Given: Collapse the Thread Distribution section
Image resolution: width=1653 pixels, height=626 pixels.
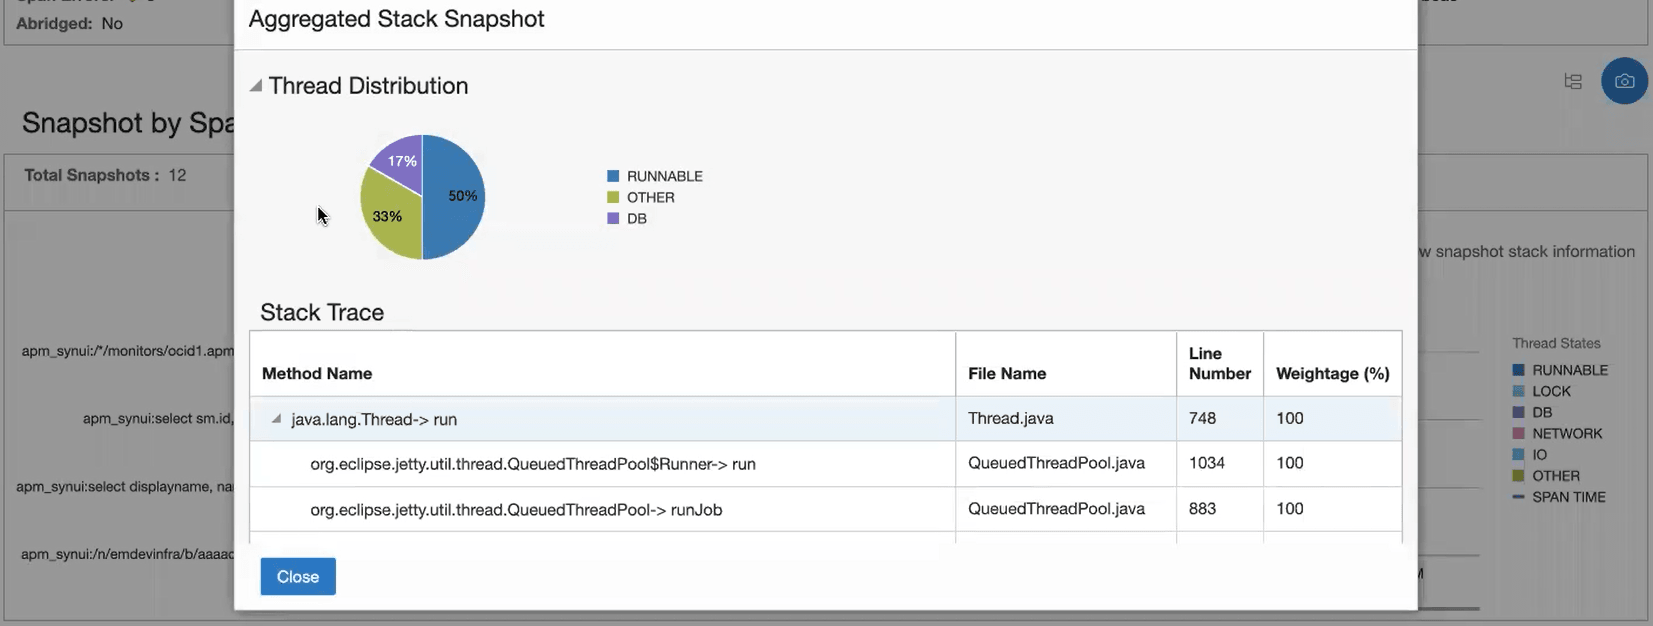Looking at the screenshot, I should click(256, 86).
